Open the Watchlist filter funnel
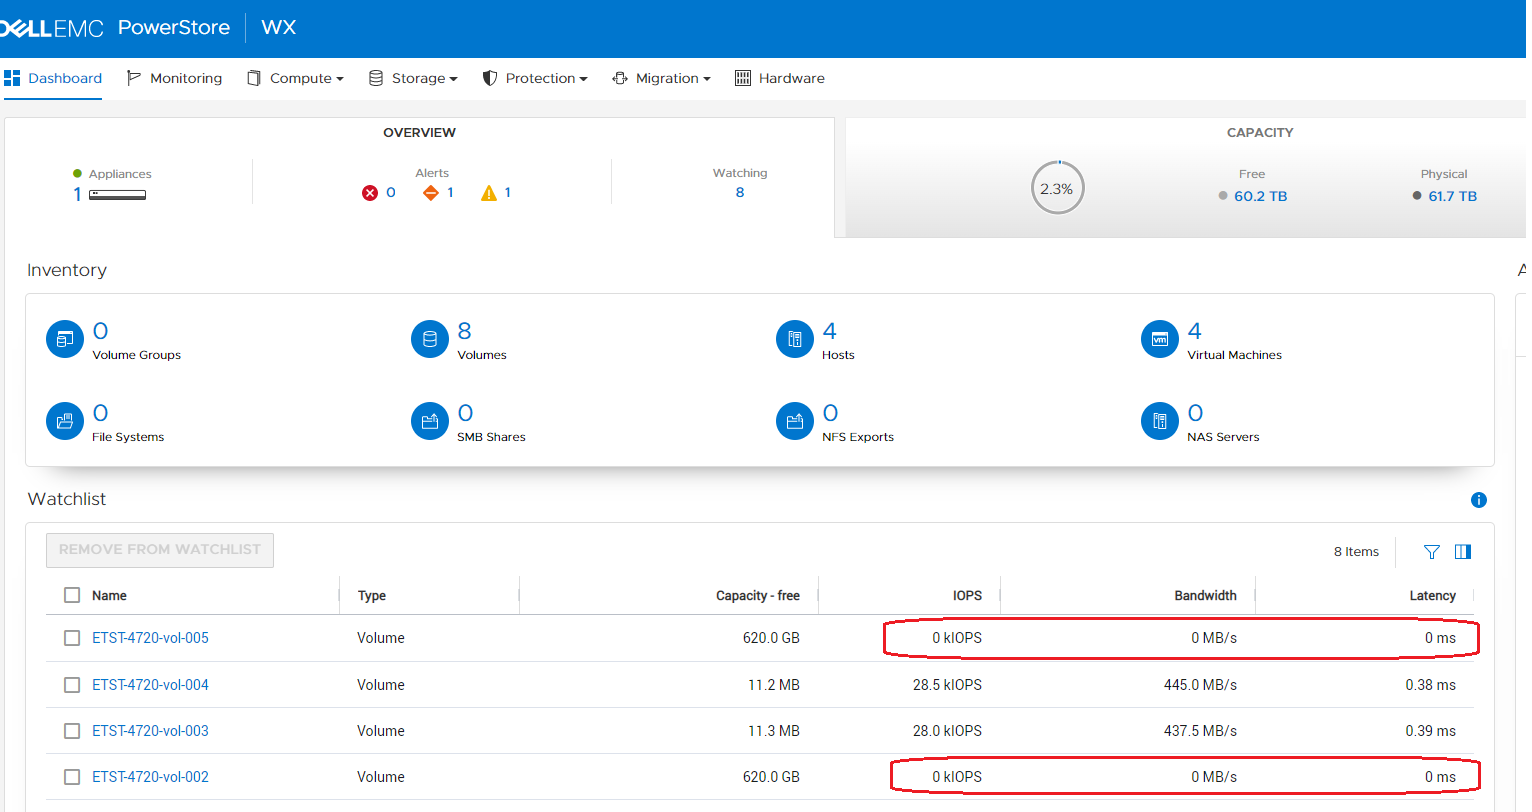The height and width of the screenshot is (812, 1532). [x=1432, y=552]
